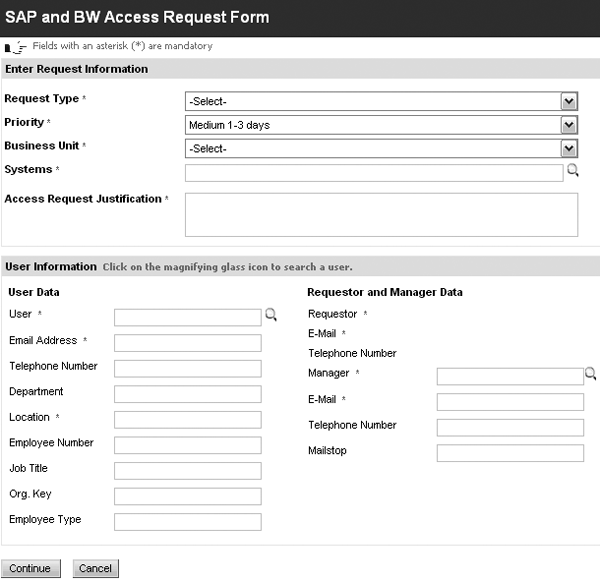Click the 'Fields with an asterisk' mandatory note

pos(122,46)
